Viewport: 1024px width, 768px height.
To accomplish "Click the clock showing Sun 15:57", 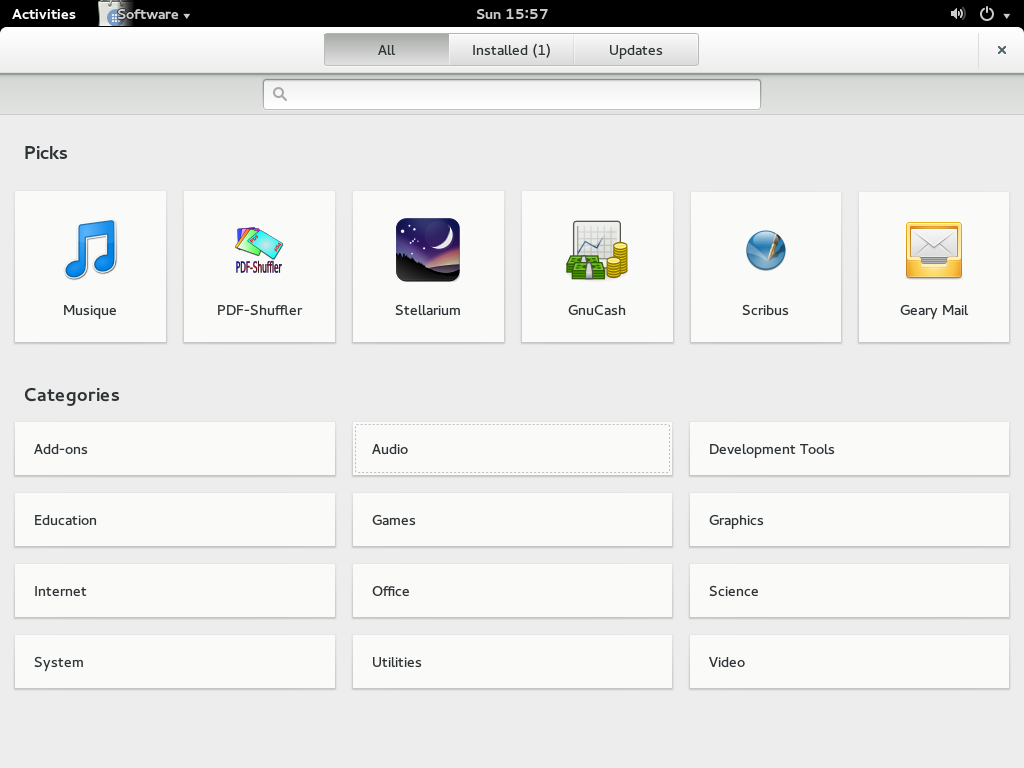I will (x=512, y=14).
